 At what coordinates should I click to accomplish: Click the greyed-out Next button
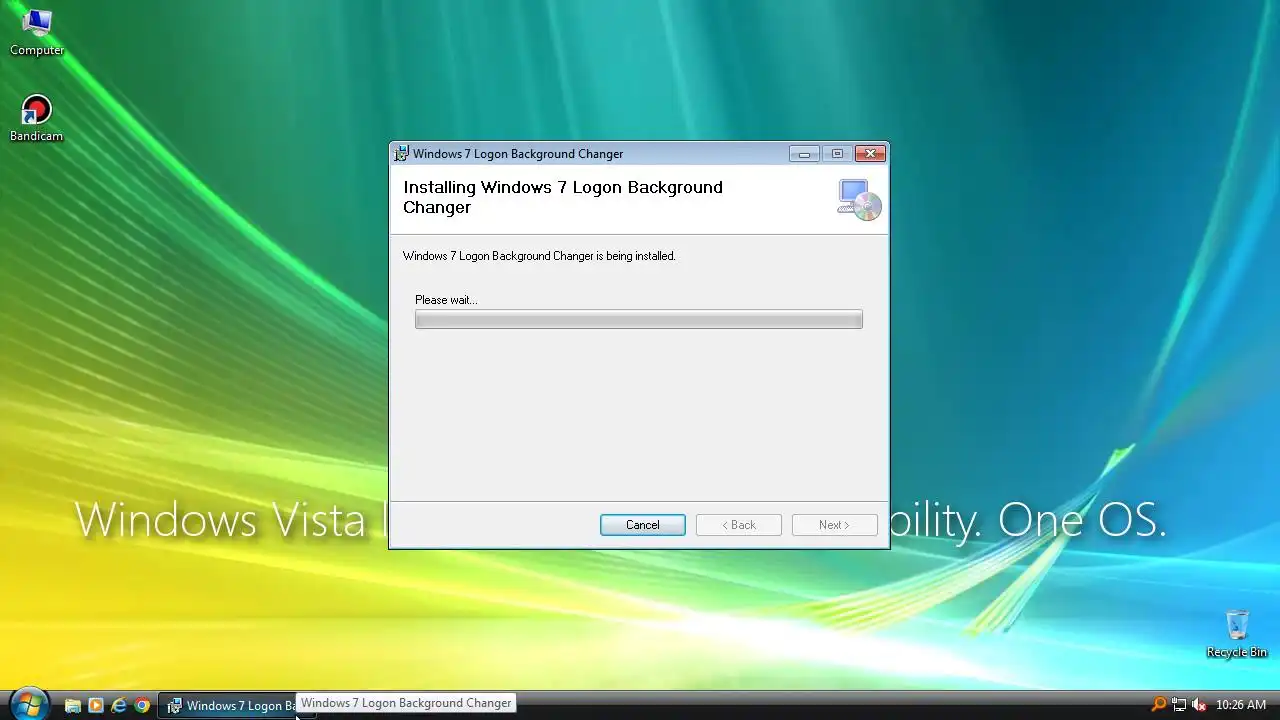tap(834, 525)
